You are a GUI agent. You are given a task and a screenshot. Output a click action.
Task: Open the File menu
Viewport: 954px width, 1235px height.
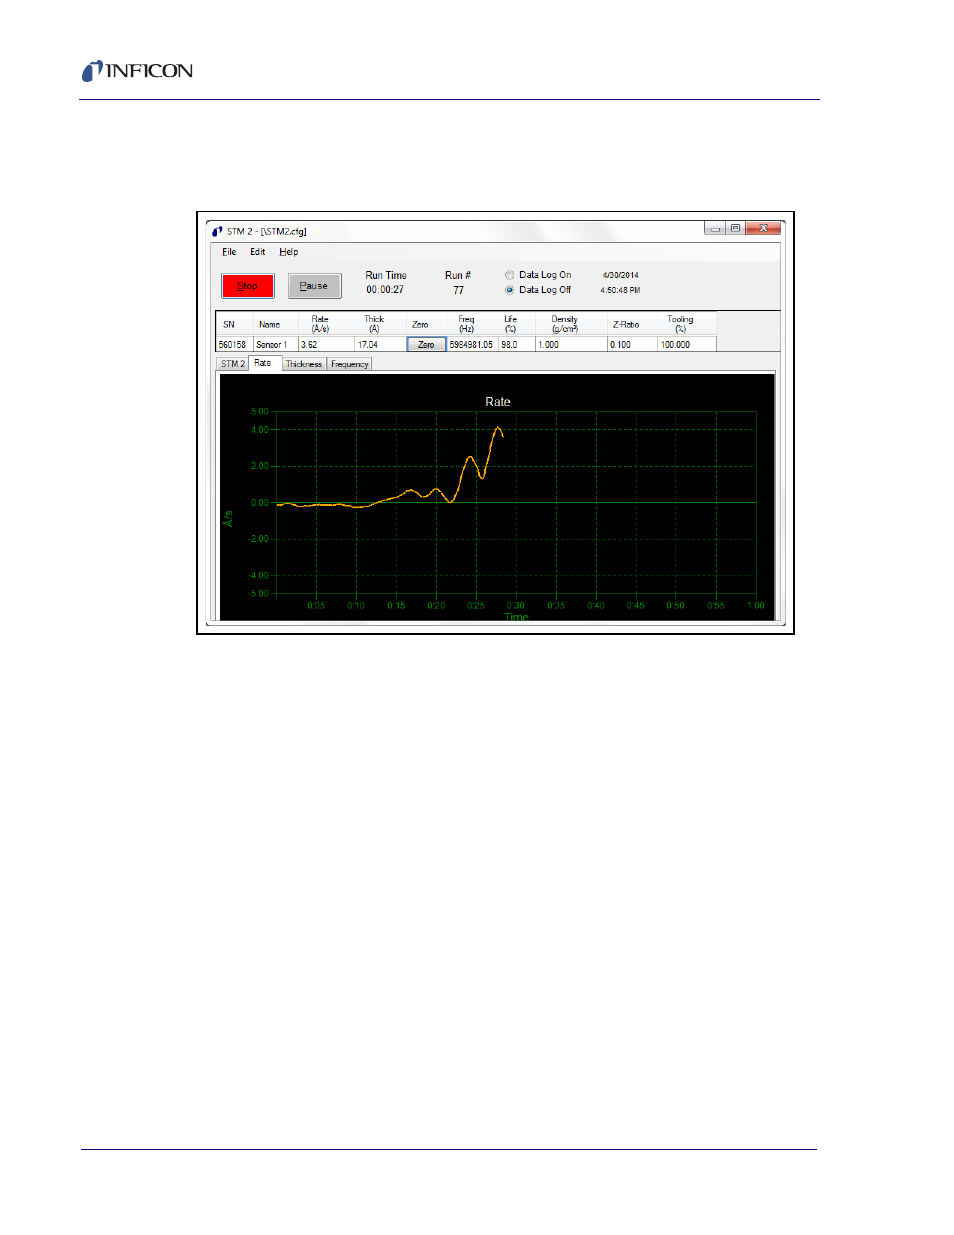pos(229,252)
